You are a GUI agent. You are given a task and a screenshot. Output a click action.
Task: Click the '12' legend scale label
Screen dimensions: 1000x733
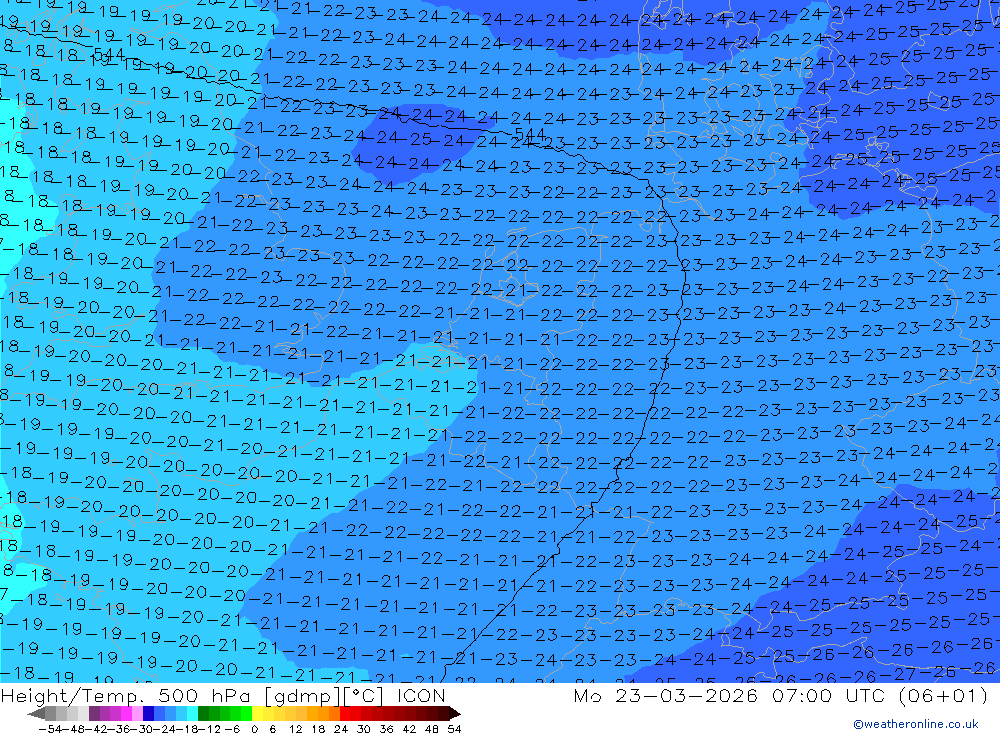coord(295,729)
